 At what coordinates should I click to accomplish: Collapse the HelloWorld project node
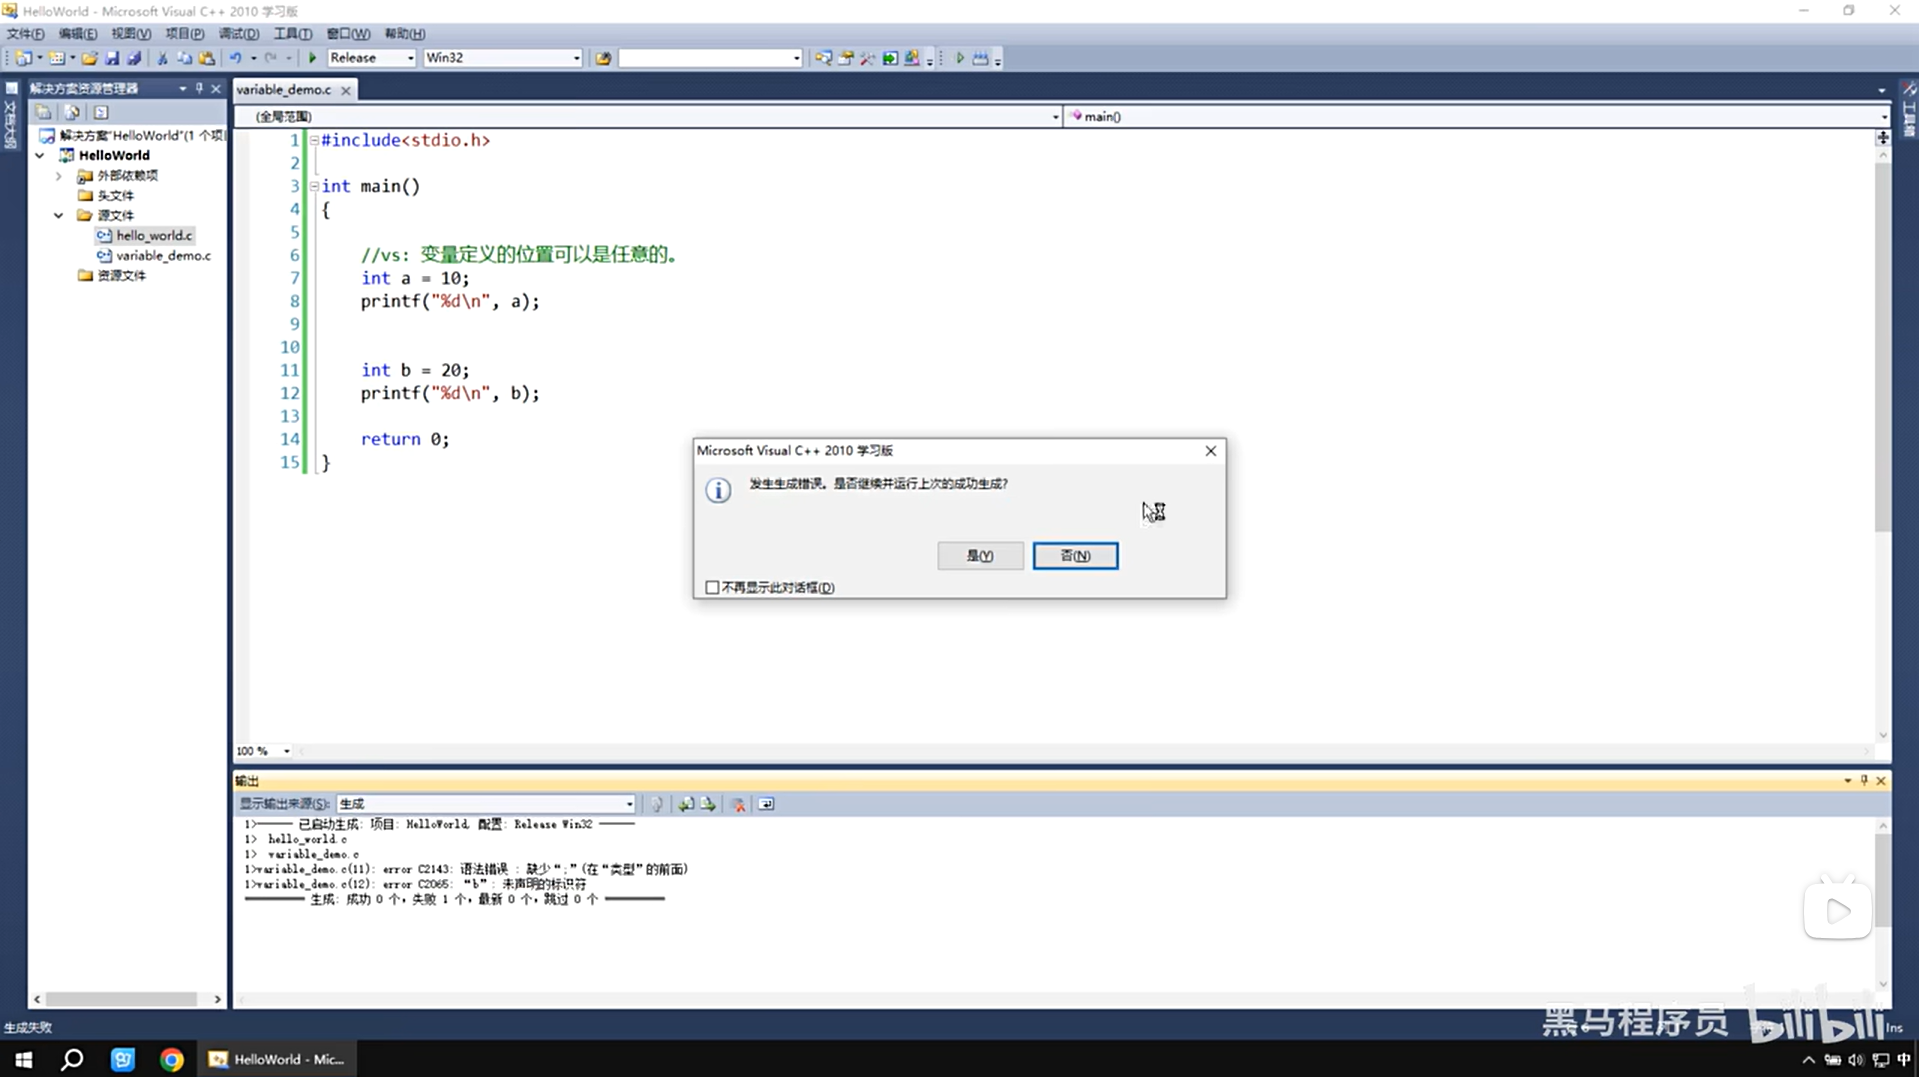click(40, 155)
